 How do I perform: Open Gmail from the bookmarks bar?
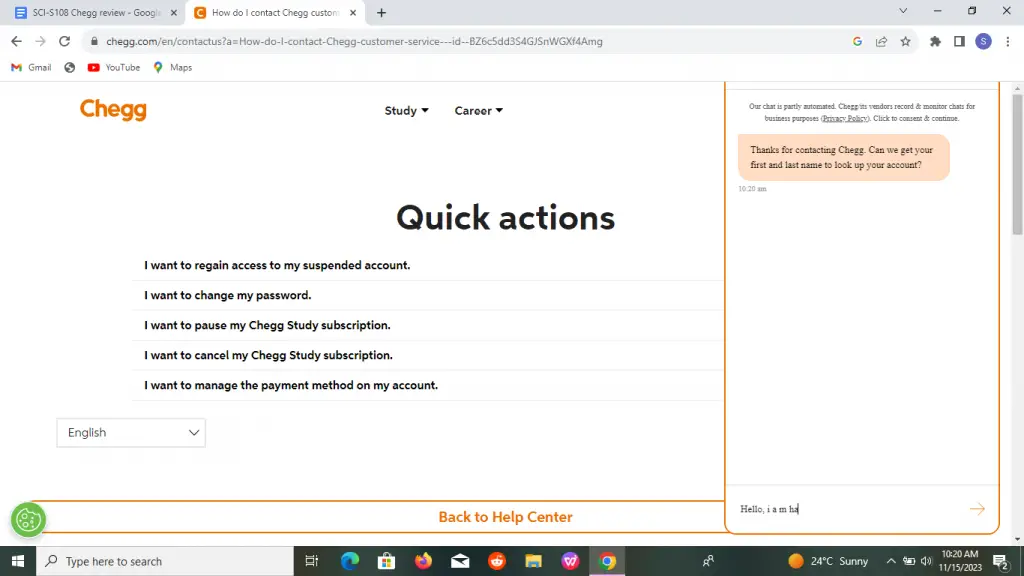click(31, 67)
